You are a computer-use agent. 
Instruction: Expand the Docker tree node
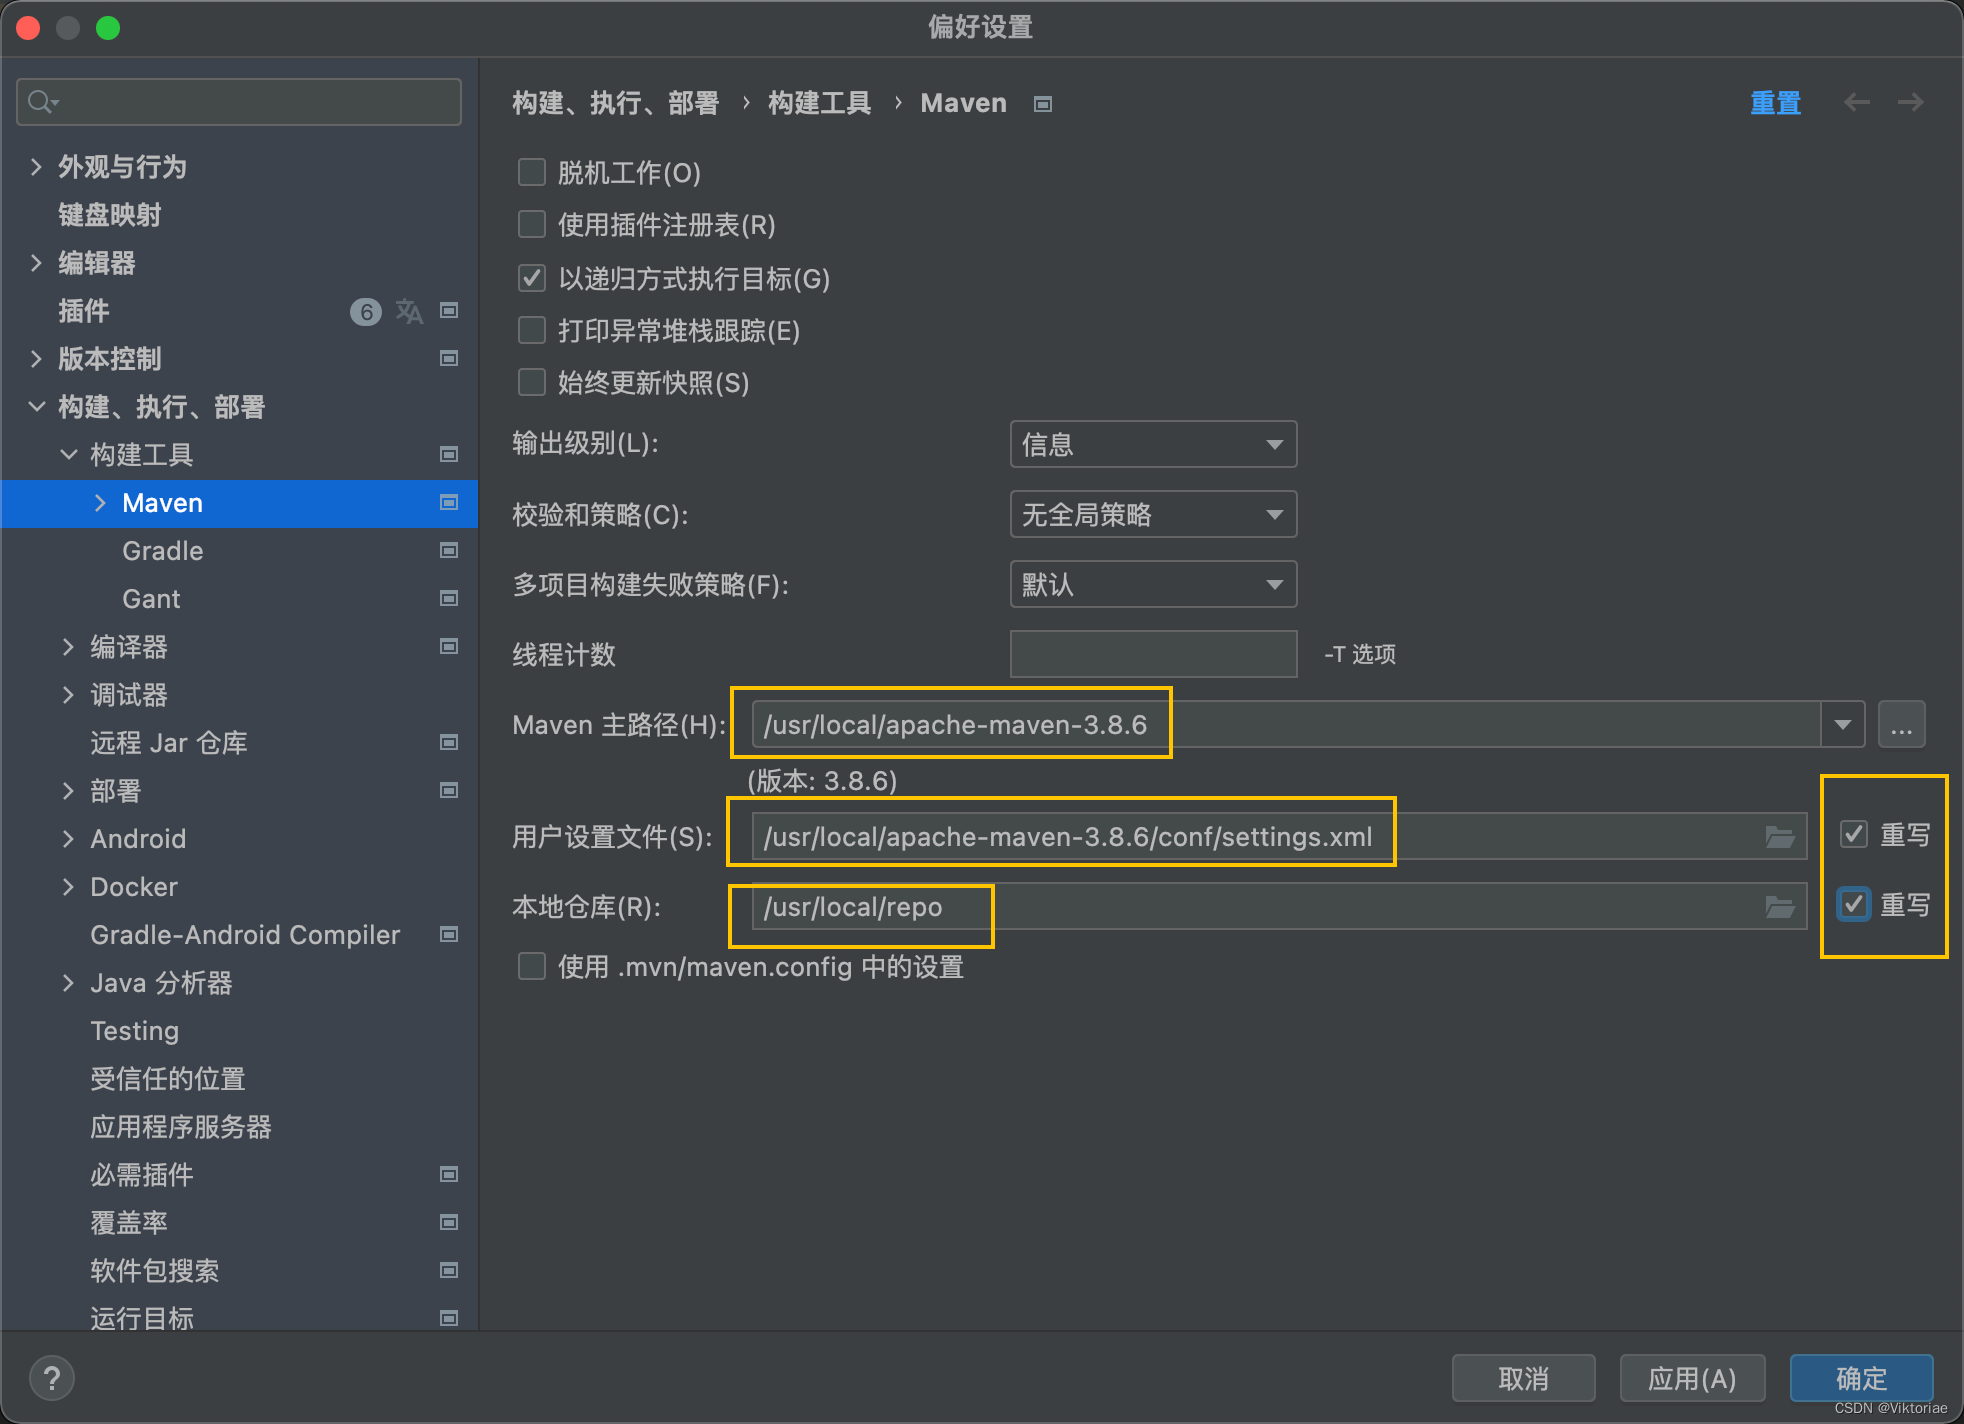point(68,887)
